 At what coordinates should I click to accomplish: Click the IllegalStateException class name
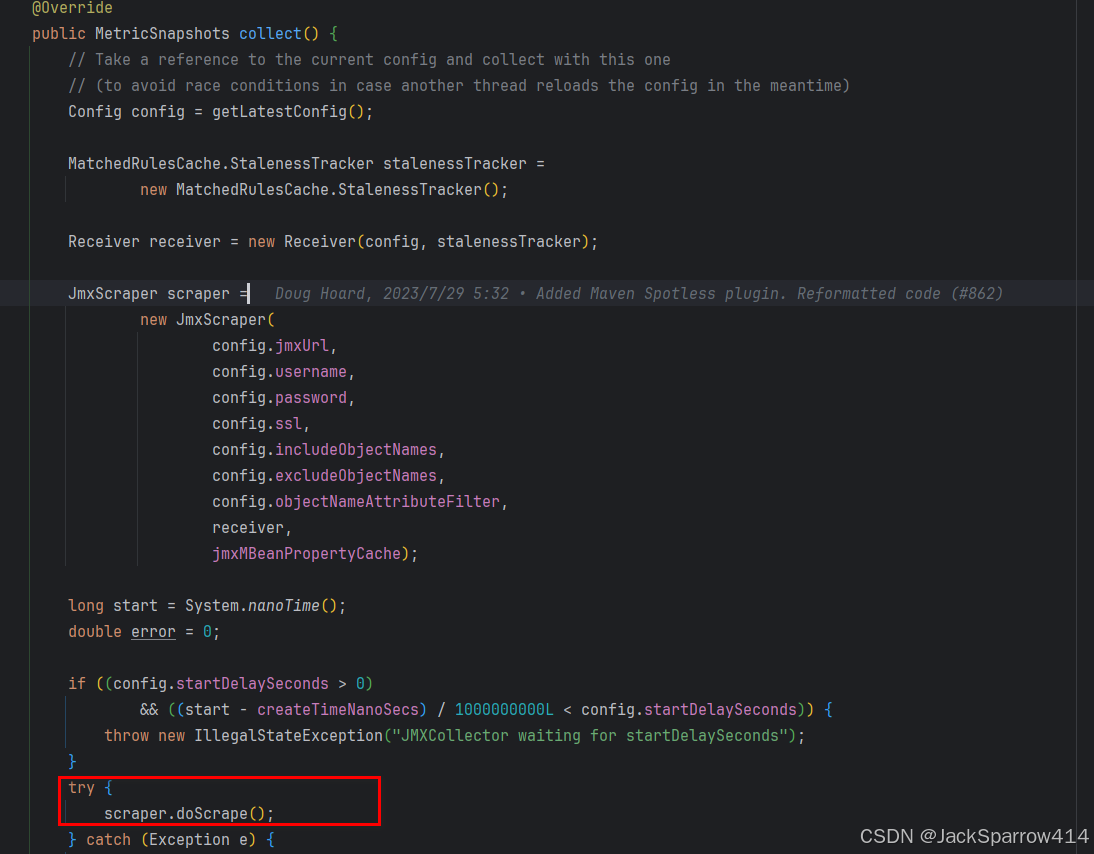(288, 736)
